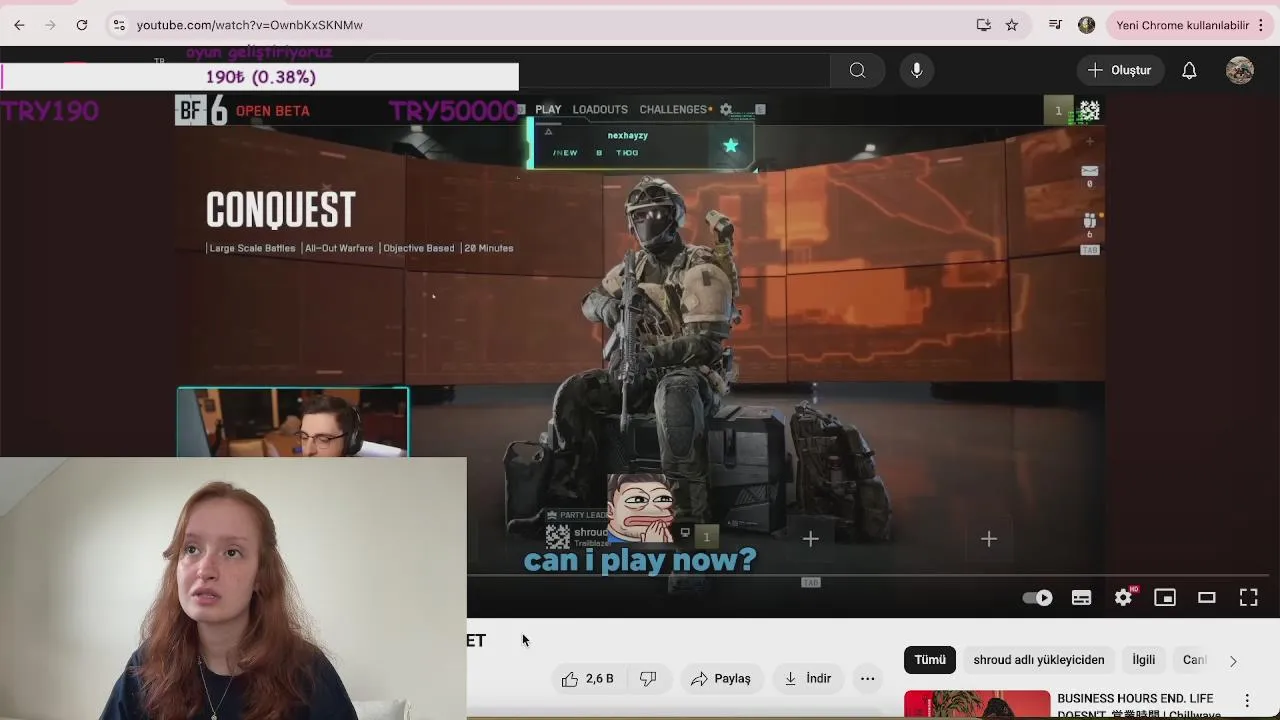
Task: Open Chrome three-dot menu
Action: (x=1261, y=25)
